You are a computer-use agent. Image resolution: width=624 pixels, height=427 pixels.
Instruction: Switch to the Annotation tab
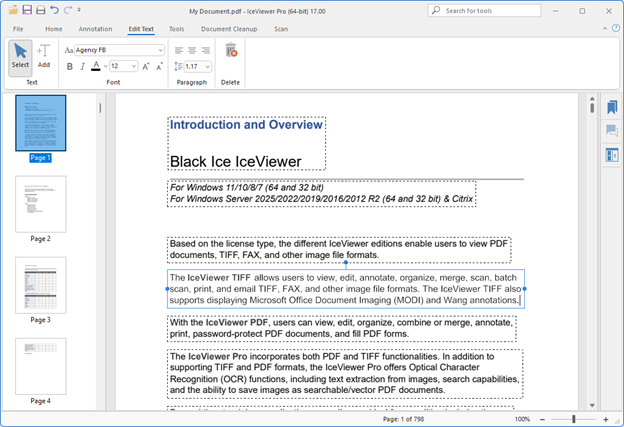click(95, 30)
